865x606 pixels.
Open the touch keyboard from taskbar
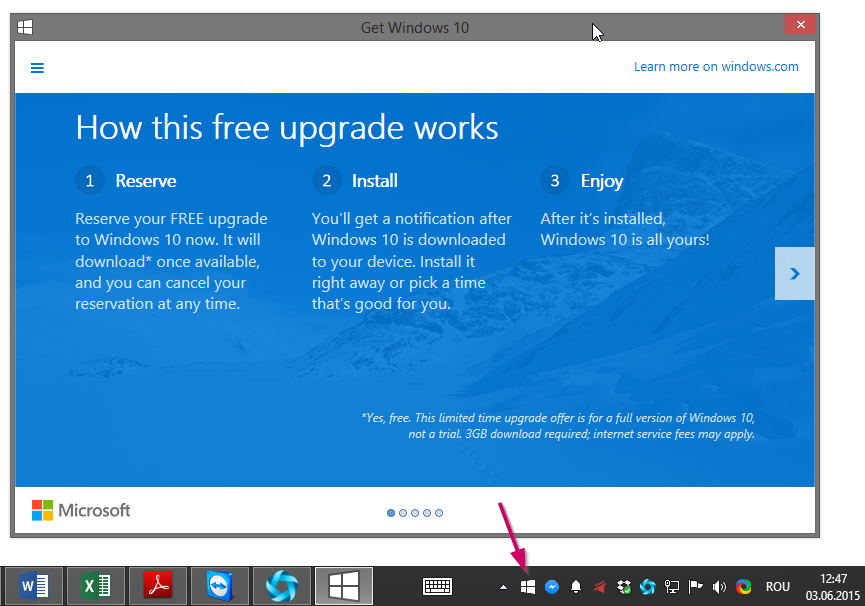click(x=437, y=587)
